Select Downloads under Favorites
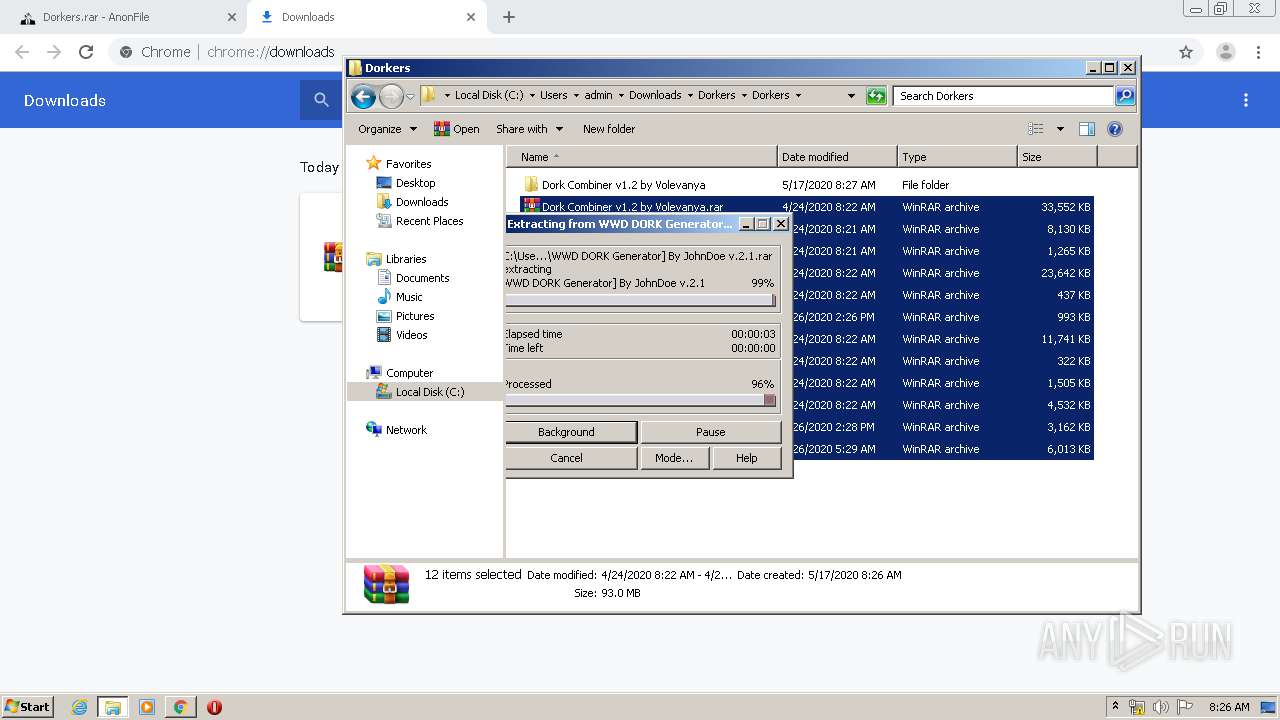The image size is (1280, 720). click(412, 202)
